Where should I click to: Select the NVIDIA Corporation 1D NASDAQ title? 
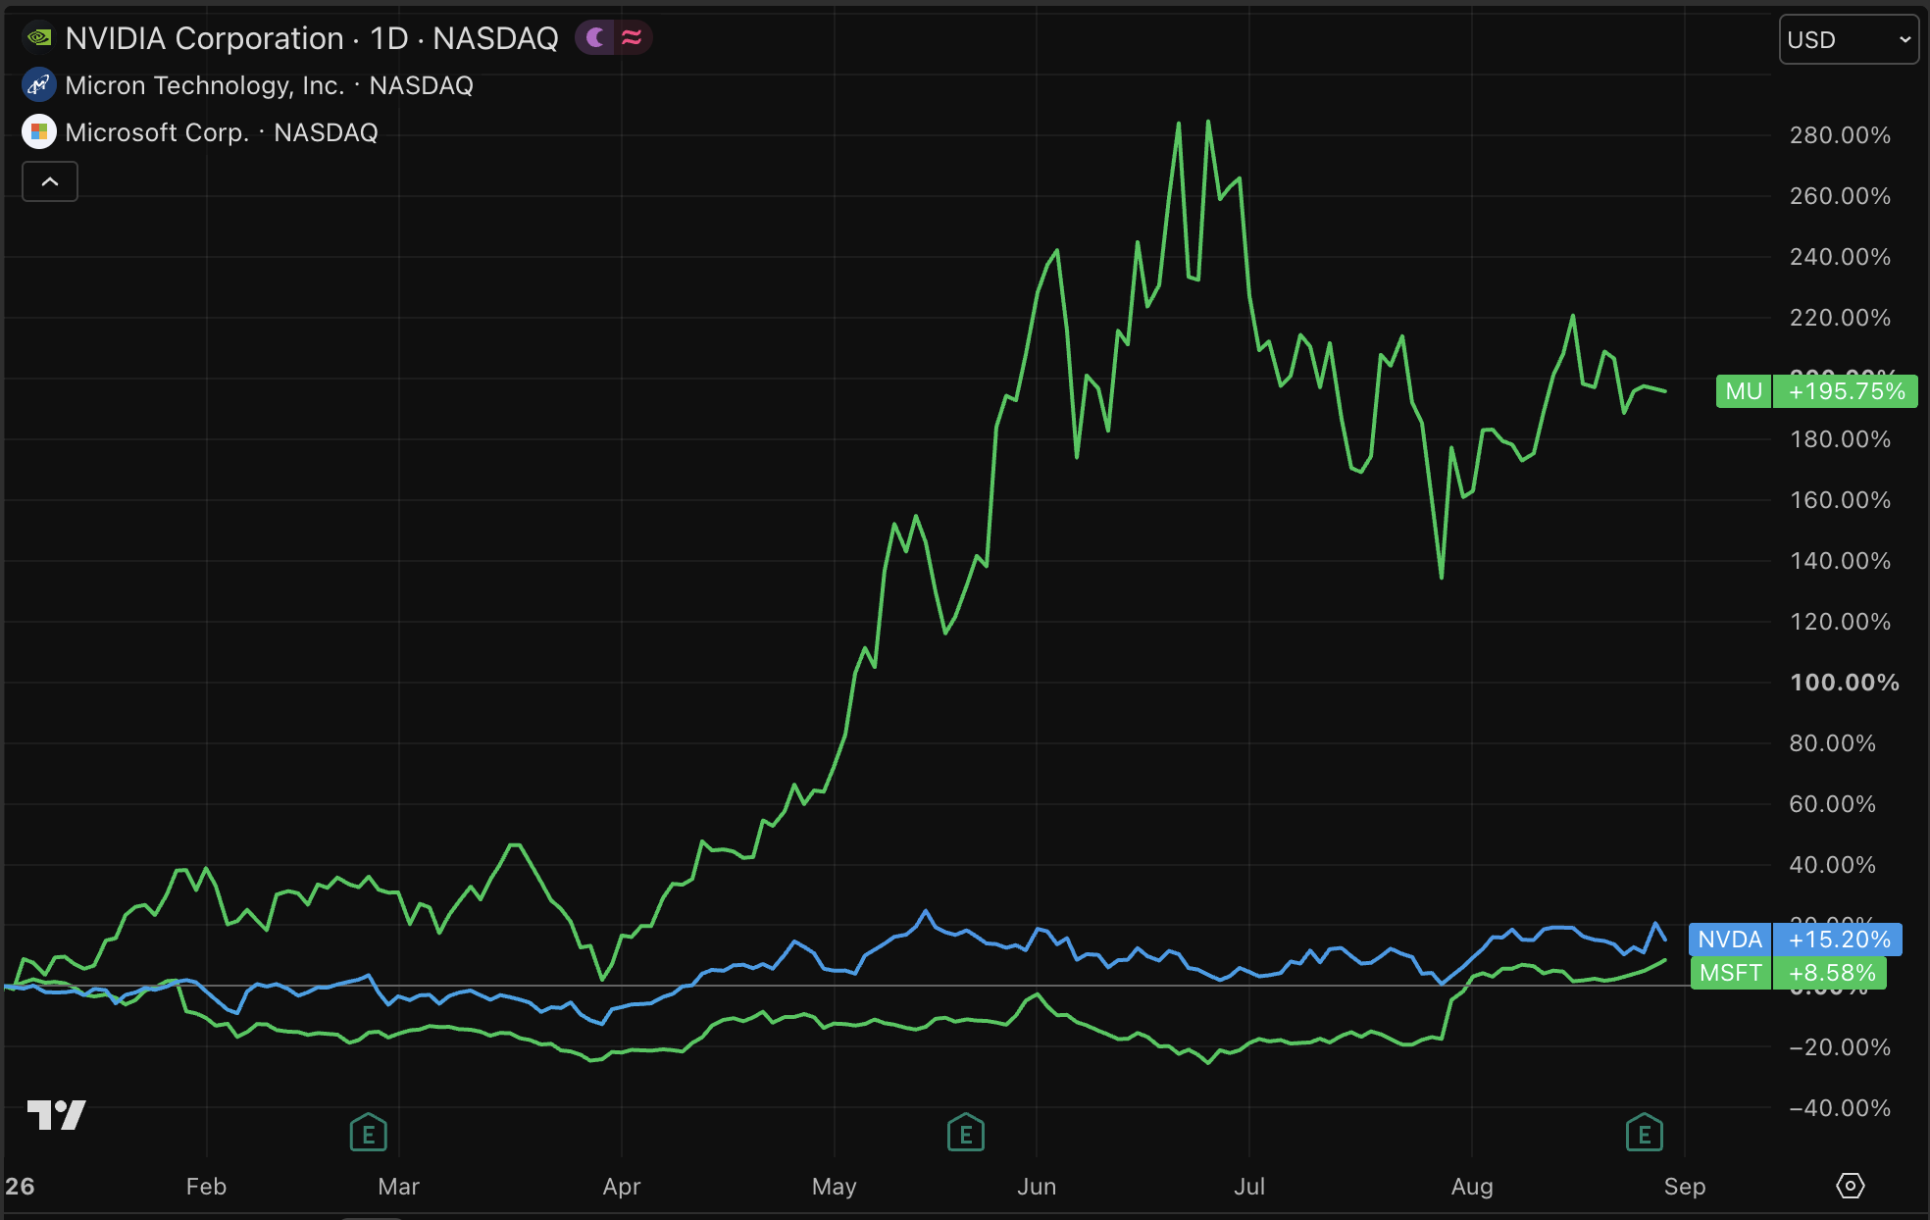point(312,38)
